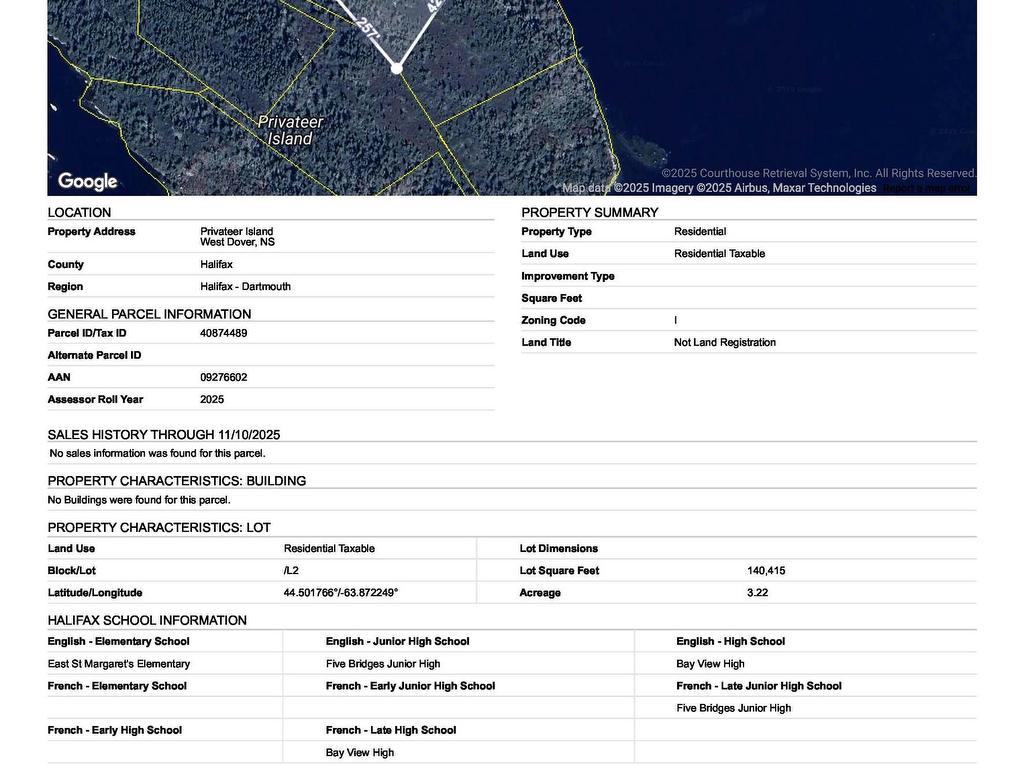The image size is (1024, 768).
Task: Click the 'English - Elementary School' column header
Action: point(118,642)
